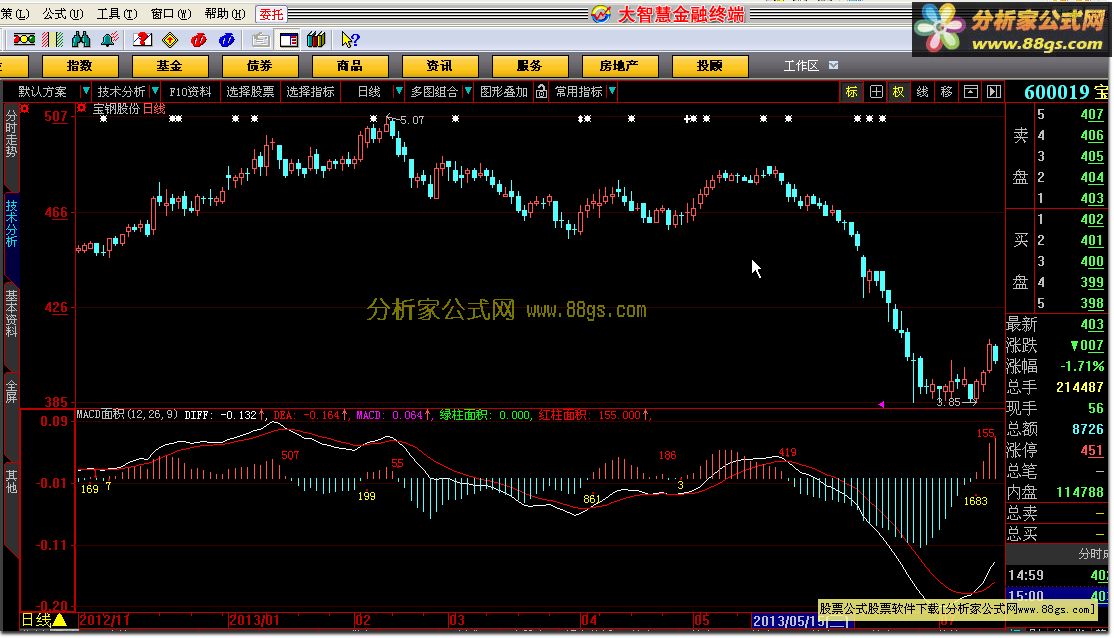Open the 窗口(W) menu
The height and width of the screenshot is (638, 1114).
[171, 13]
